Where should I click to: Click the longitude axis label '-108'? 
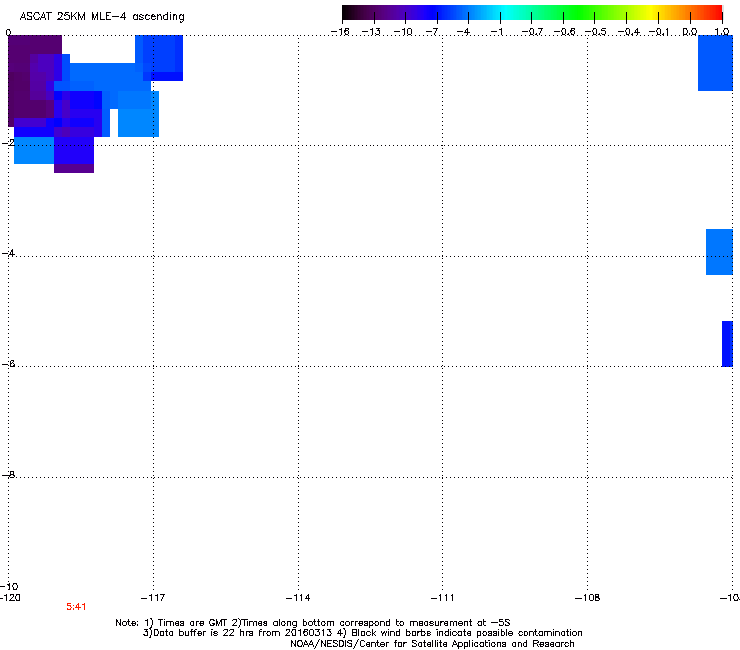pos(587,598)
